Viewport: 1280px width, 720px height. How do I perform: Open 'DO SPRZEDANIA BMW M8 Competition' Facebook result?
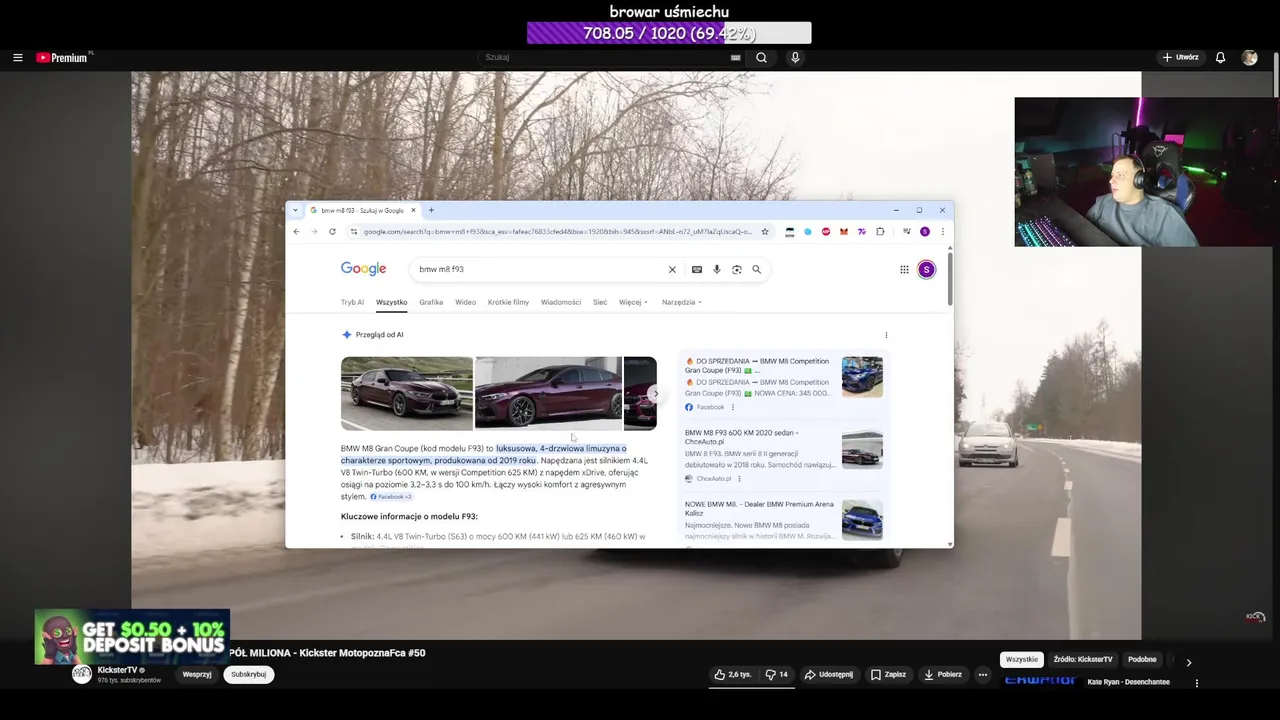pos(757,365)
